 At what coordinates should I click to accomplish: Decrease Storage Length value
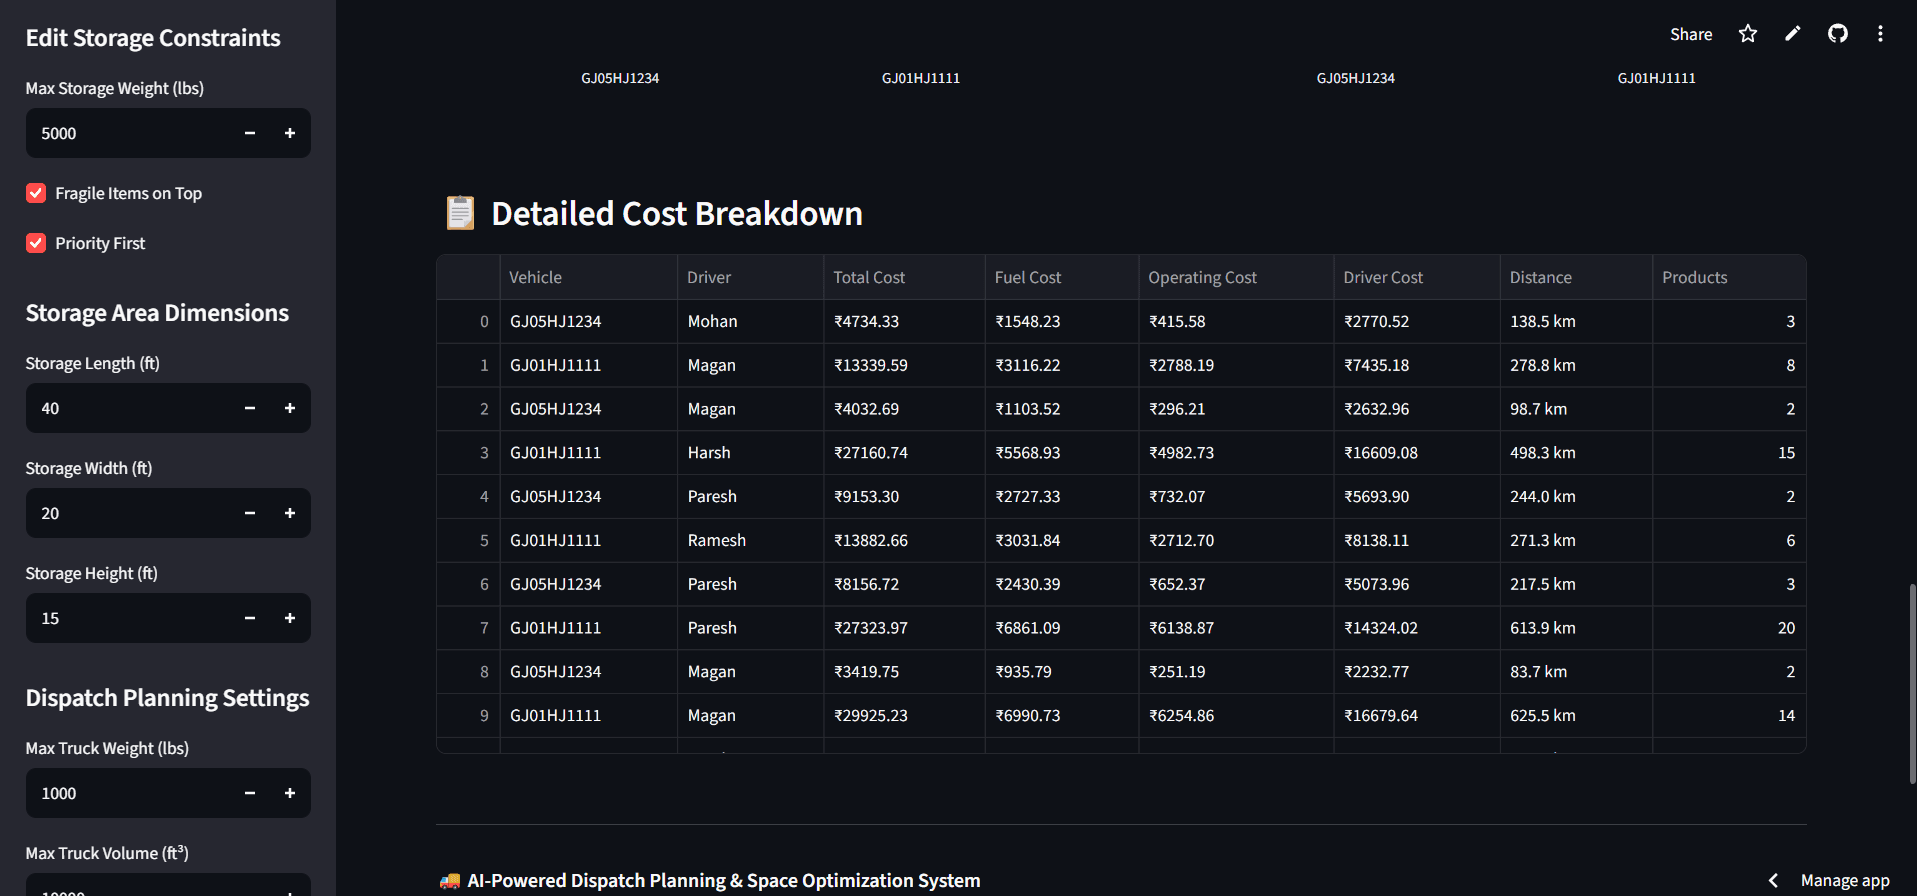coord(250,408)
